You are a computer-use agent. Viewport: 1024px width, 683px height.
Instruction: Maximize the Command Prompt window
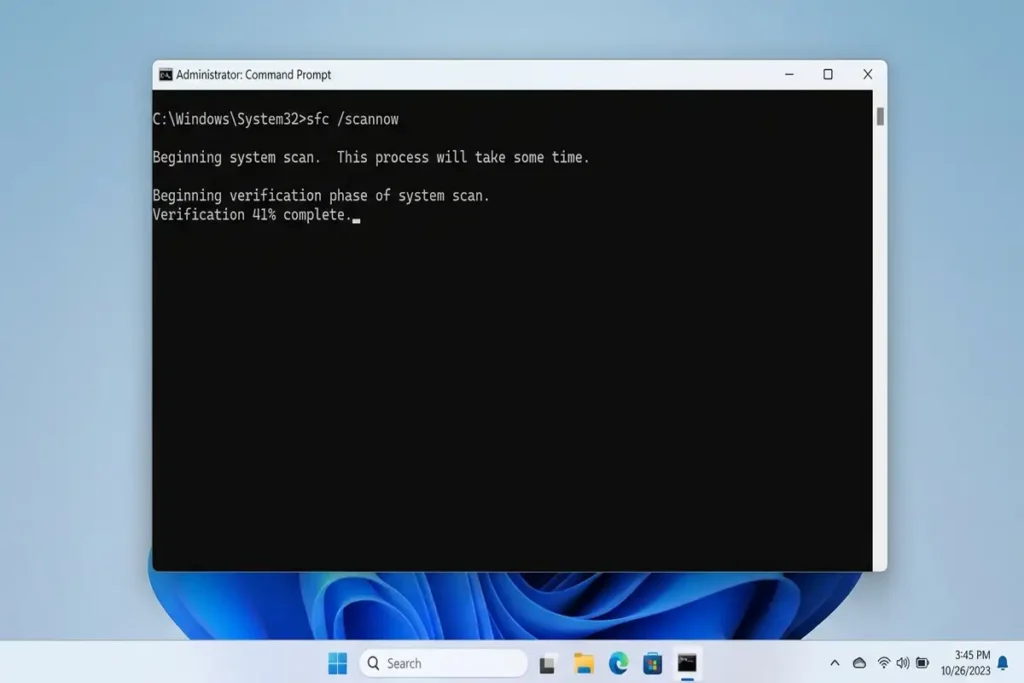click(828, 74)
